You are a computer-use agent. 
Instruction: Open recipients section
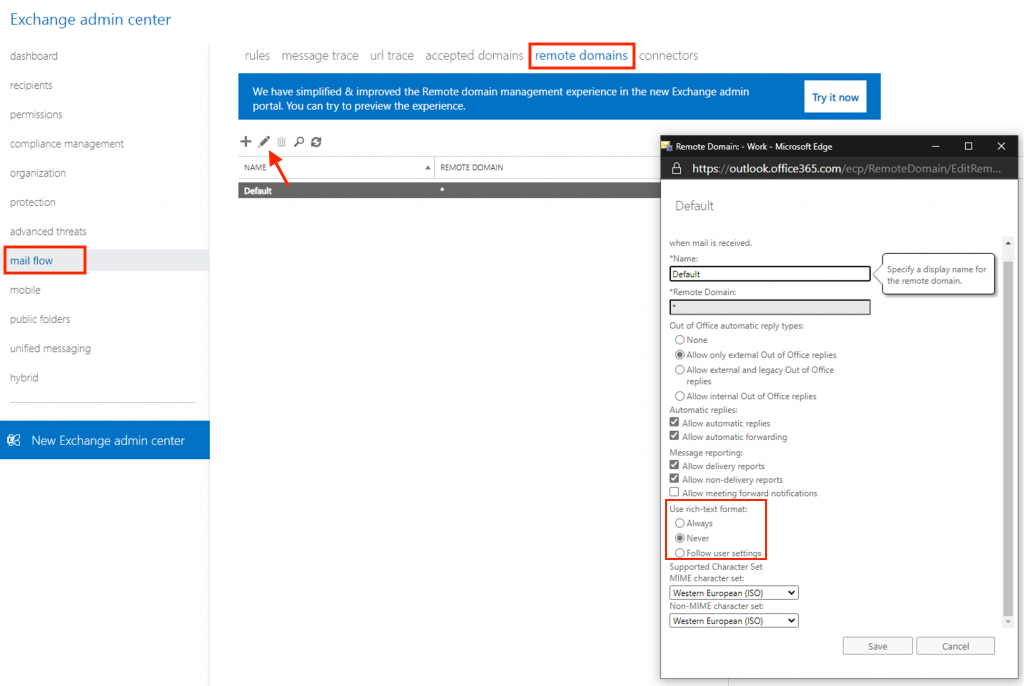pos(31,86)
